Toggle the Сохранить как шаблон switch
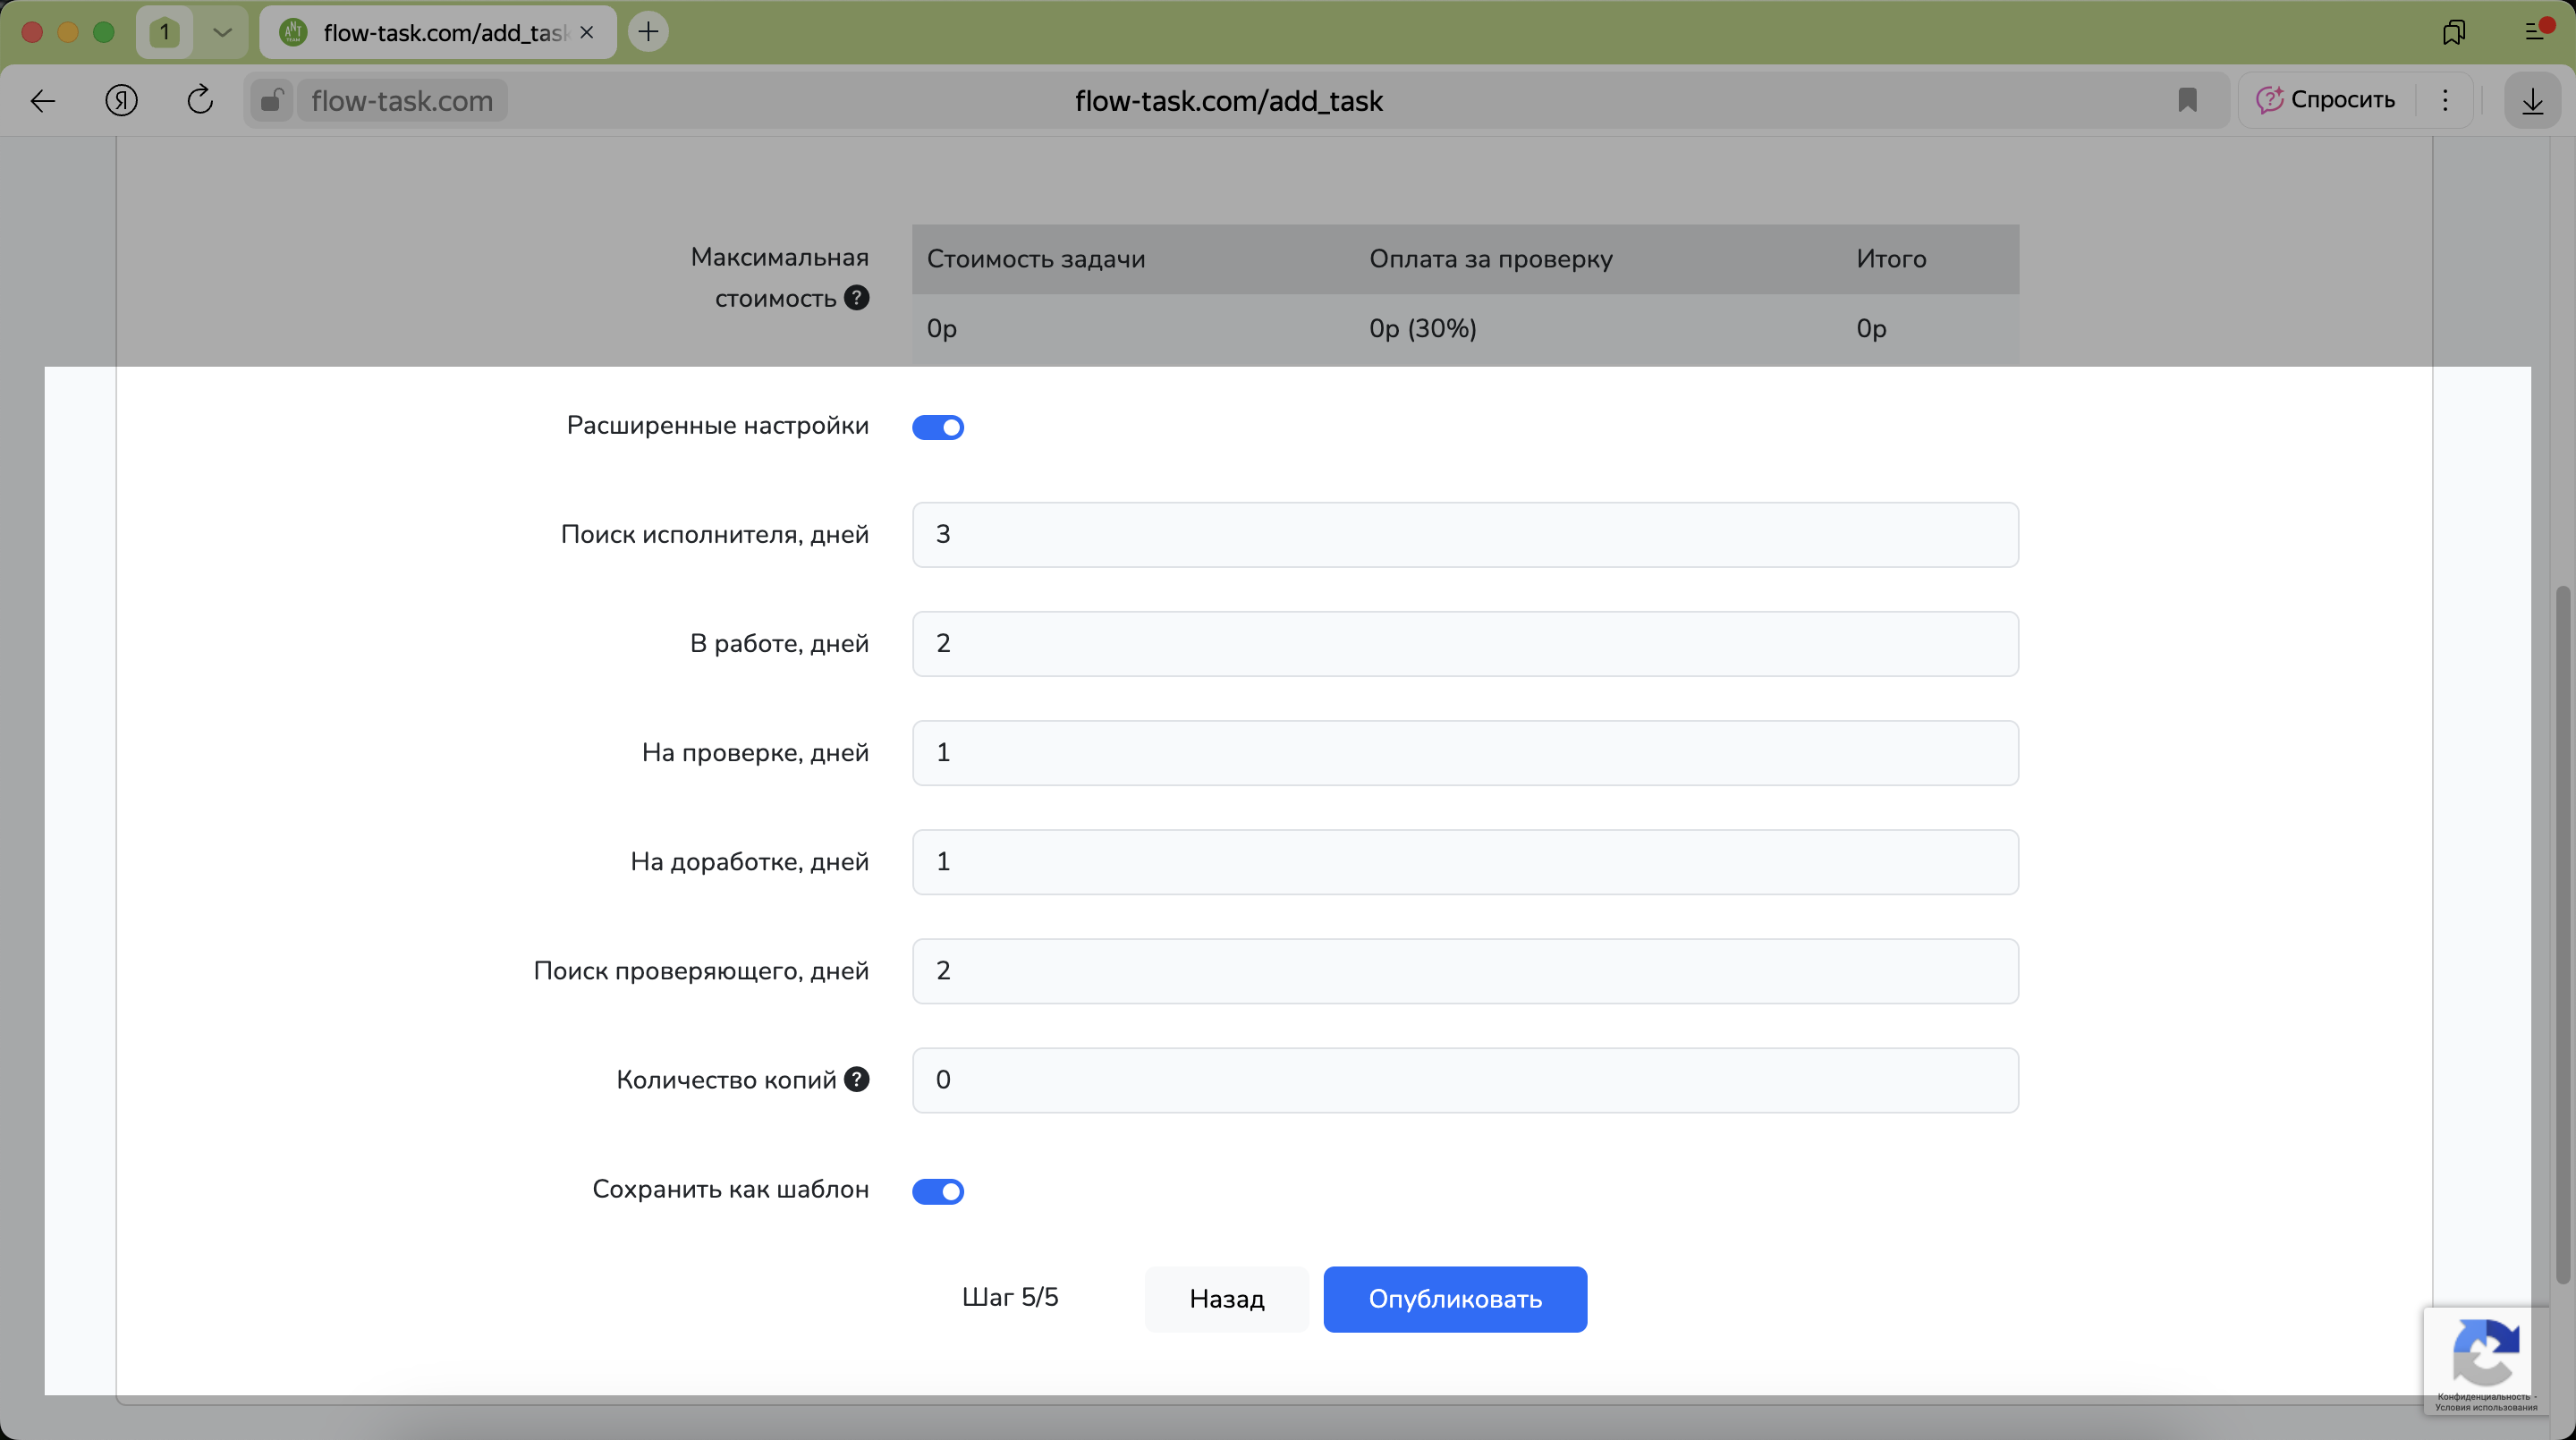Viewport: 2576px width, 1440px height. click(x=937, y=1191)
